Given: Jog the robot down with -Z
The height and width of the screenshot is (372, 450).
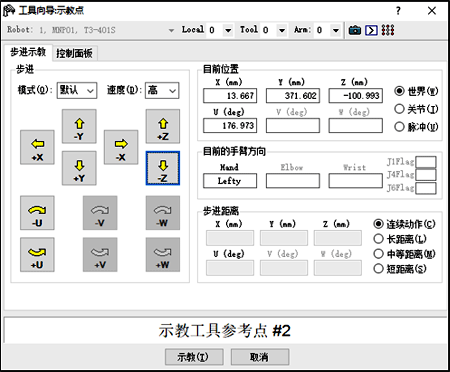Looking at the screenshot, I should coord(163,168).
